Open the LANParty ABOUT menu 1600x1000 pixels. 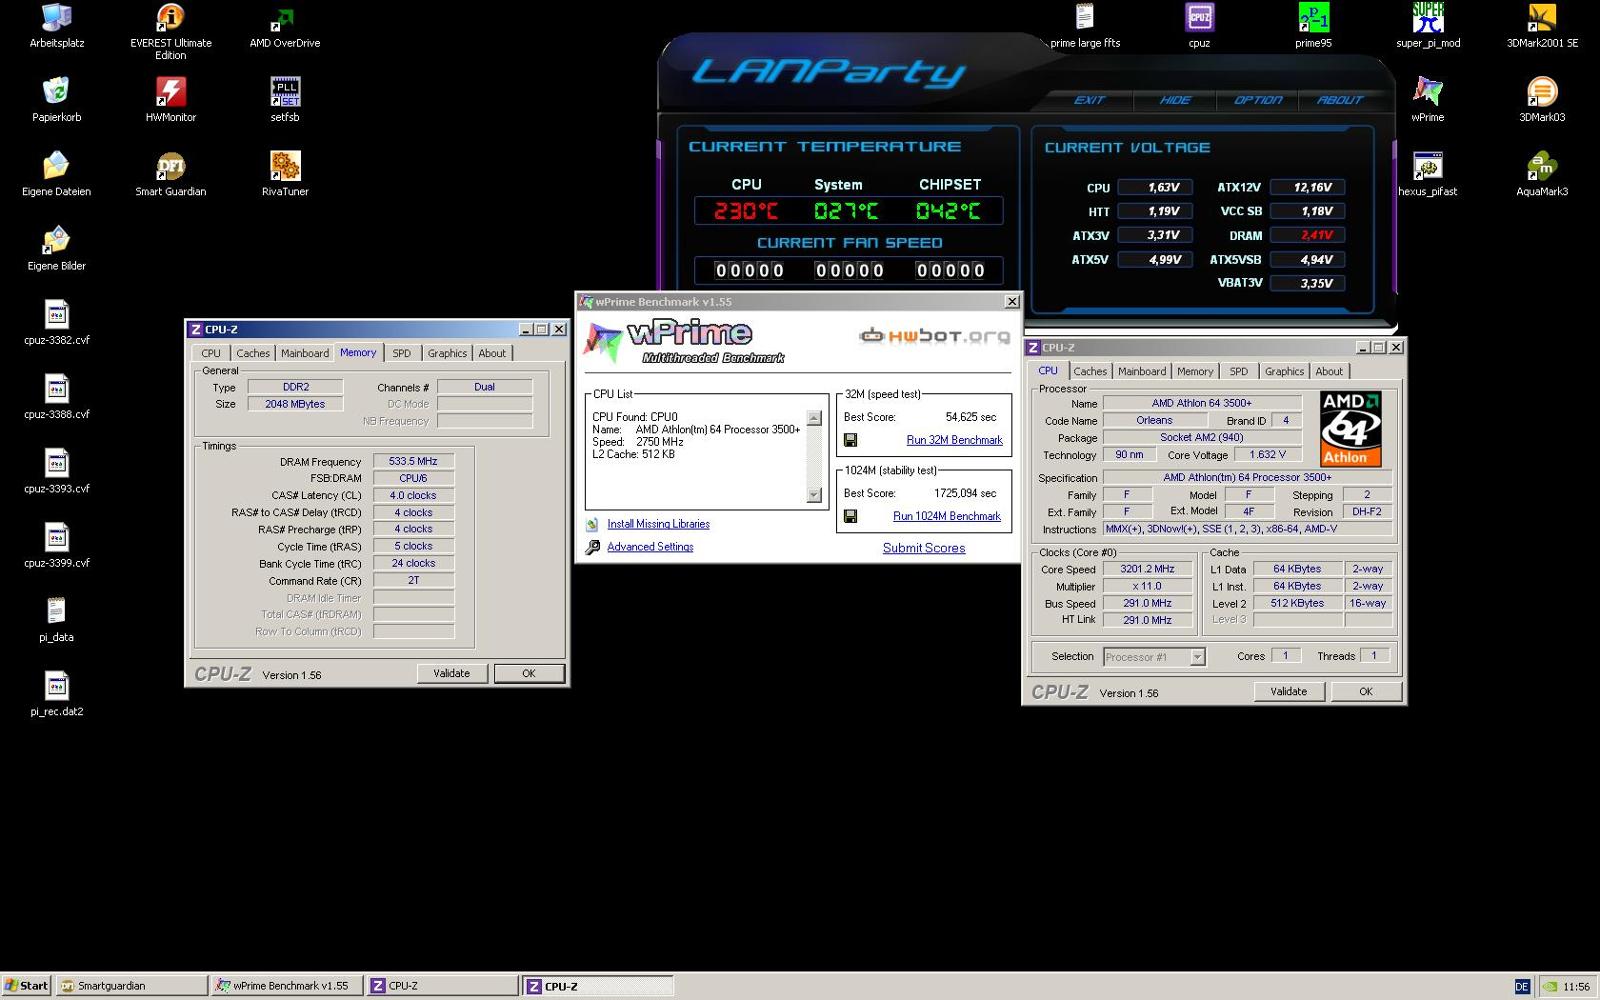1340,100
